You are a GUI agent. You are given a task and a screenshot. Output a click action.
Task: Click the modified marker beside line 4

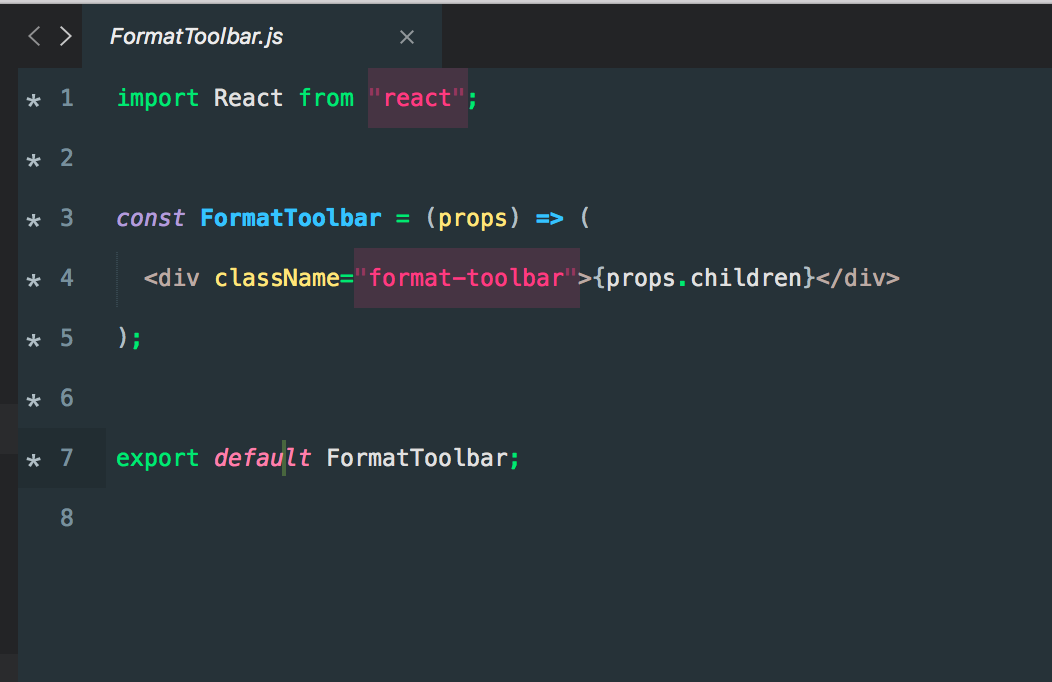coord(34,281)
